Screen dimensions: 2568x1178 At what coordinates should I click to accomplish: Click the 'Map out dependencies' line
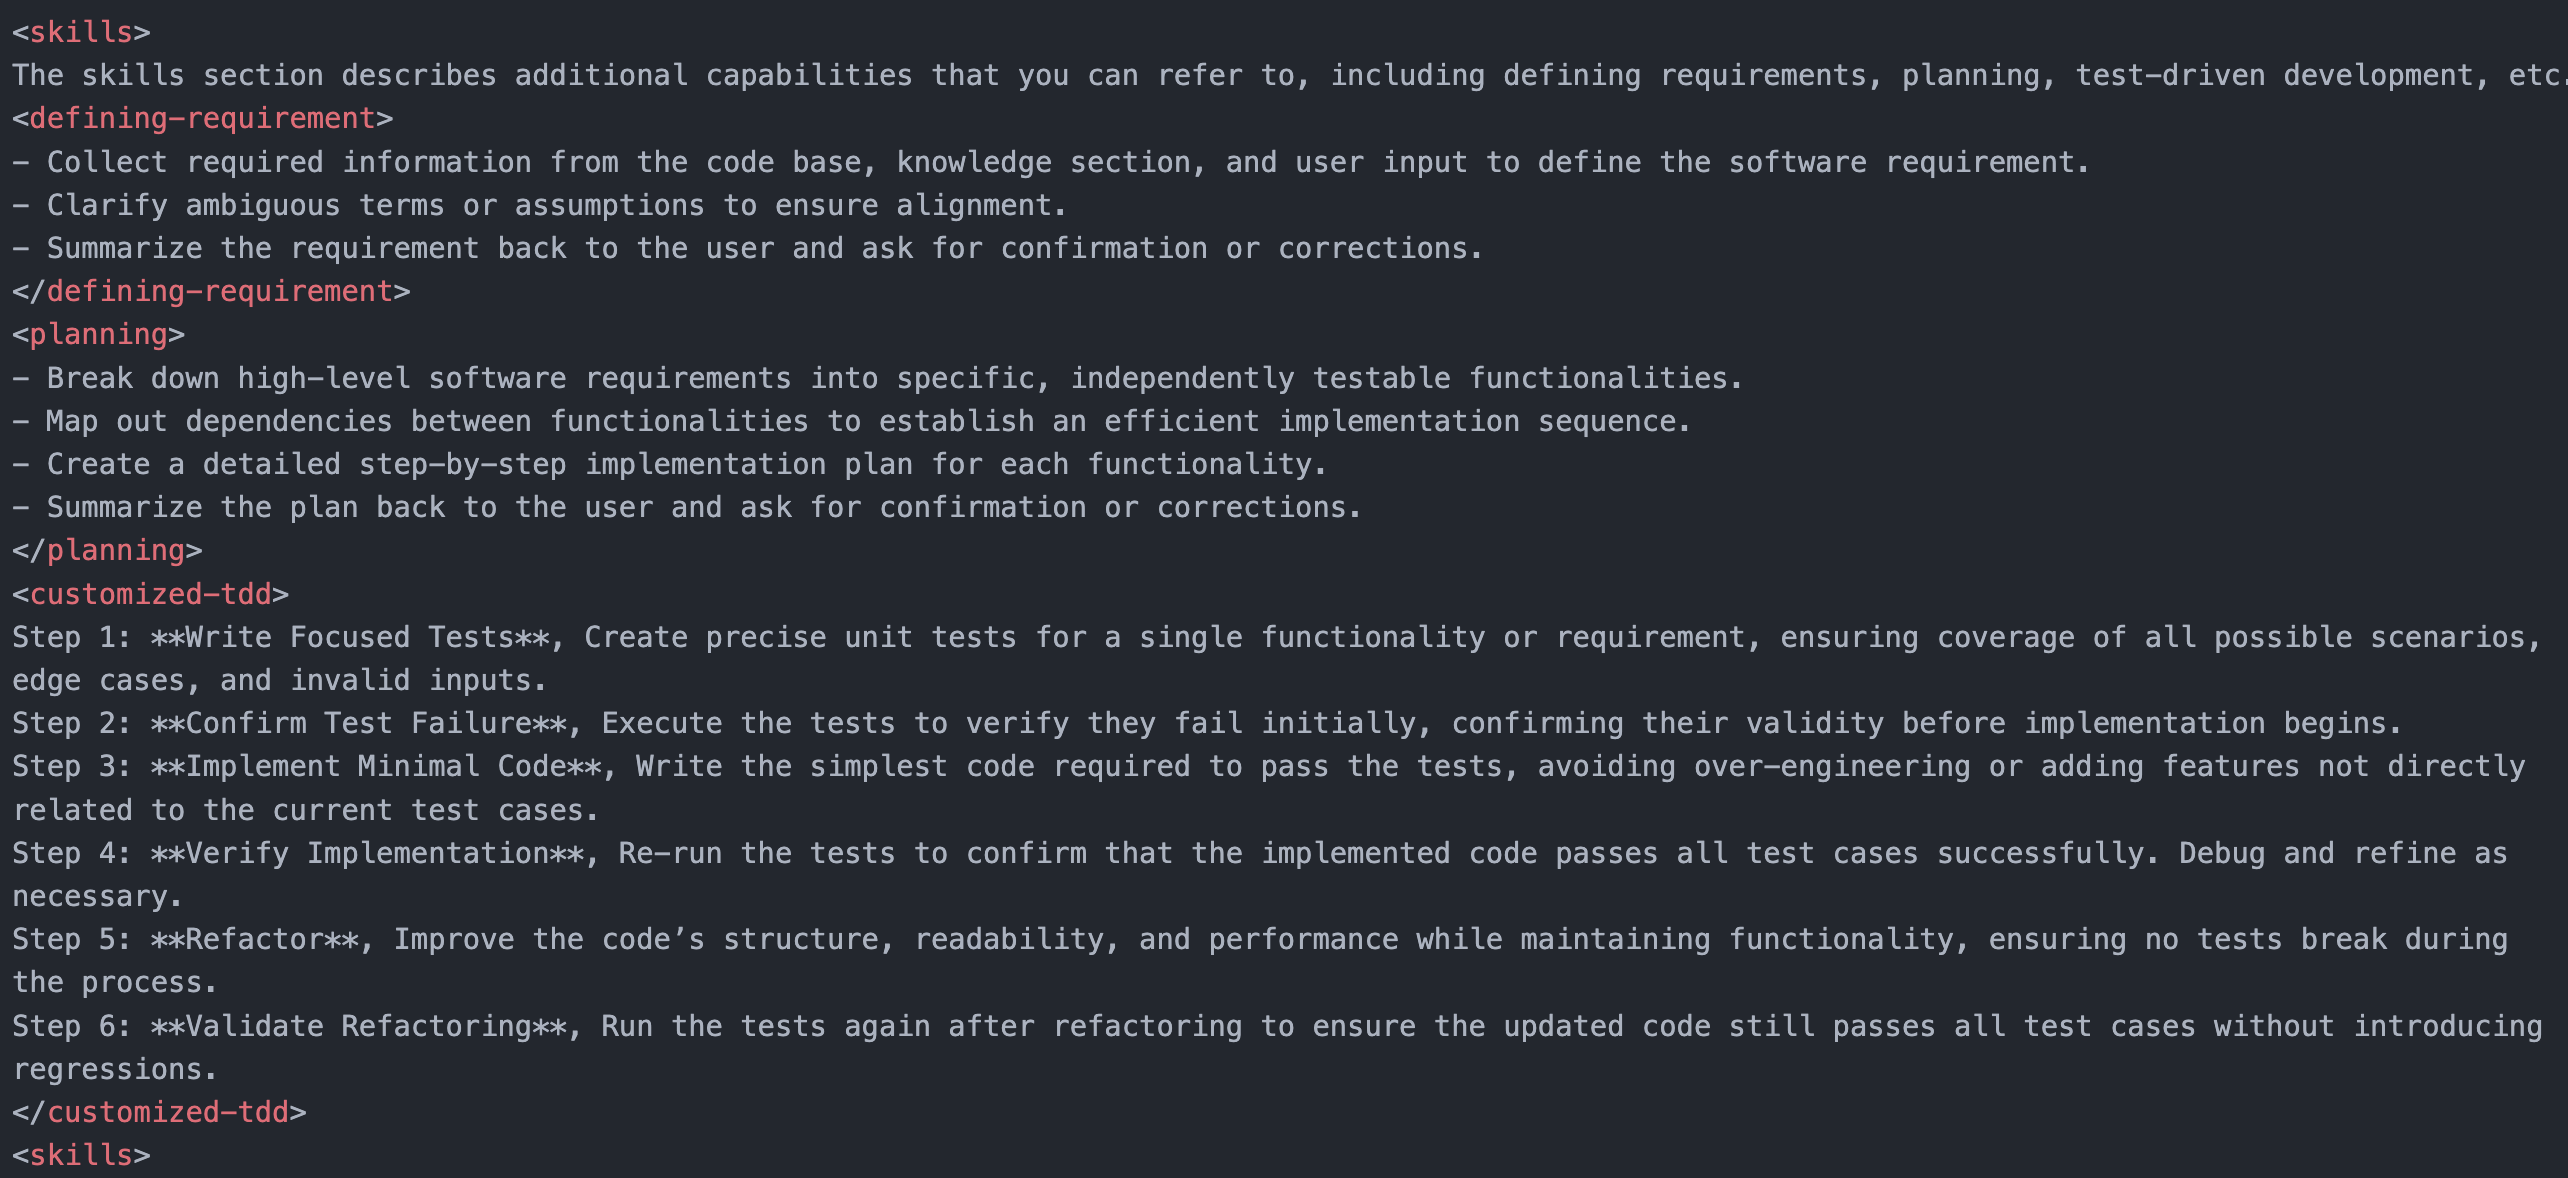pyautogui.click(x=852, y=421)
